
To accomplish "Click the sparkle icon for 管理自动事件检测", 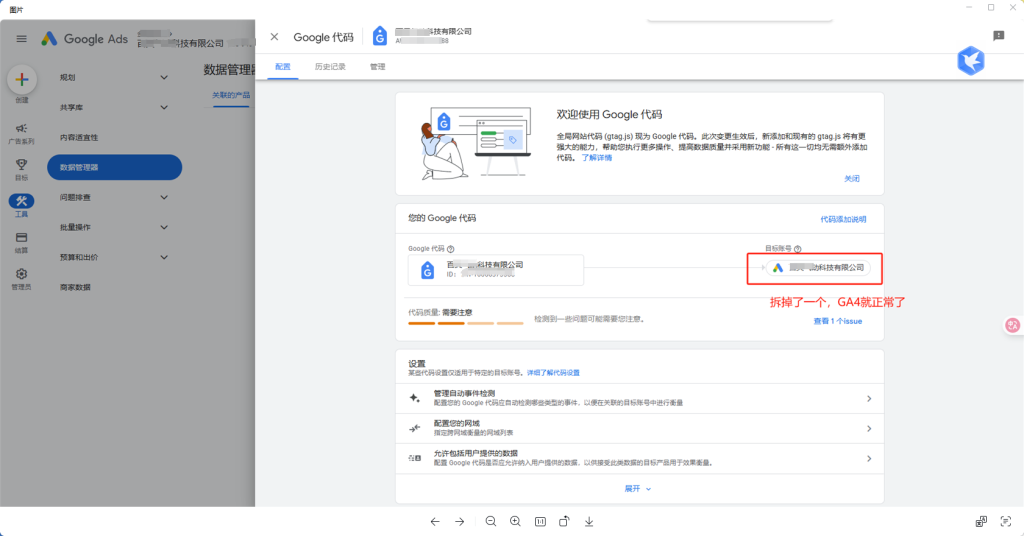I will point(415,398).
